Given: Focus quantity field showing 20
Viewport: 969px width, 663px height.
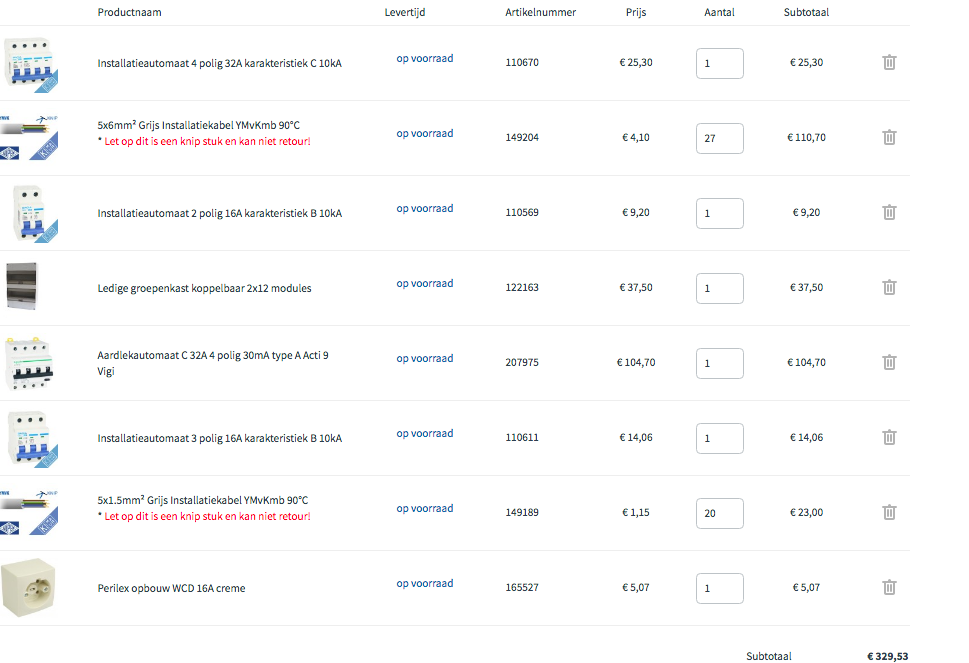Looking at the screenshot, I should pyautogui.click(x=719, y=513).
